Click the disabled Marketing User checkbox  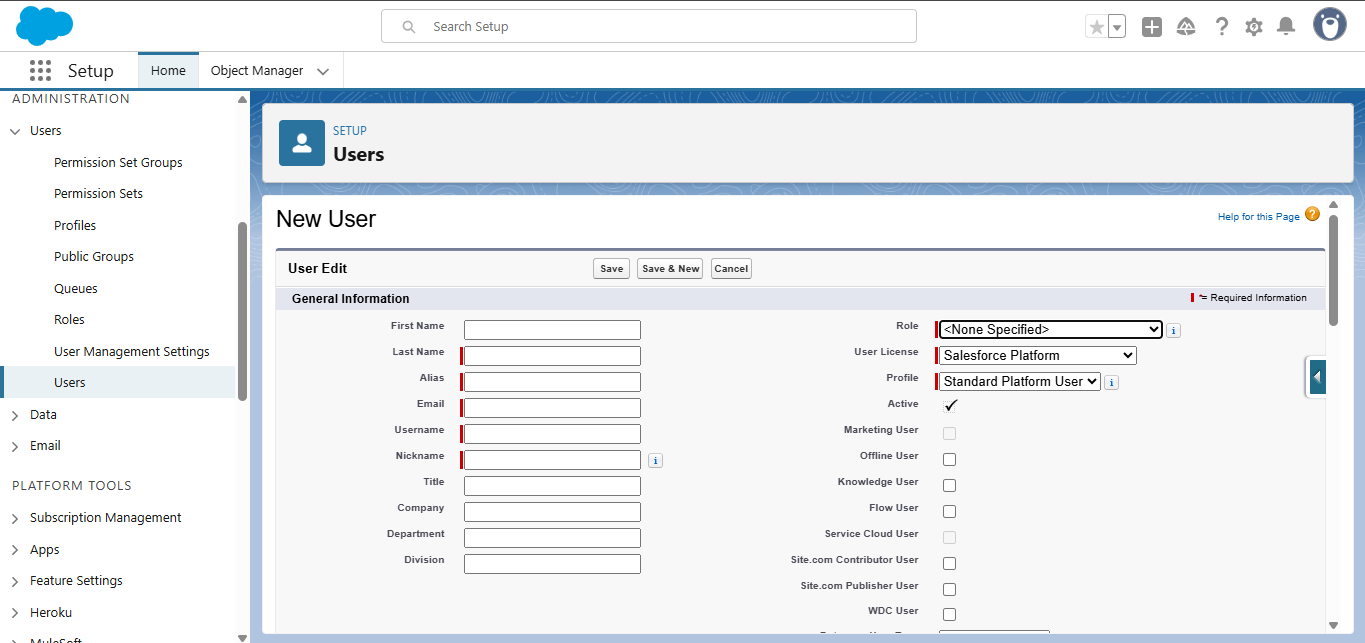[949, 433]
